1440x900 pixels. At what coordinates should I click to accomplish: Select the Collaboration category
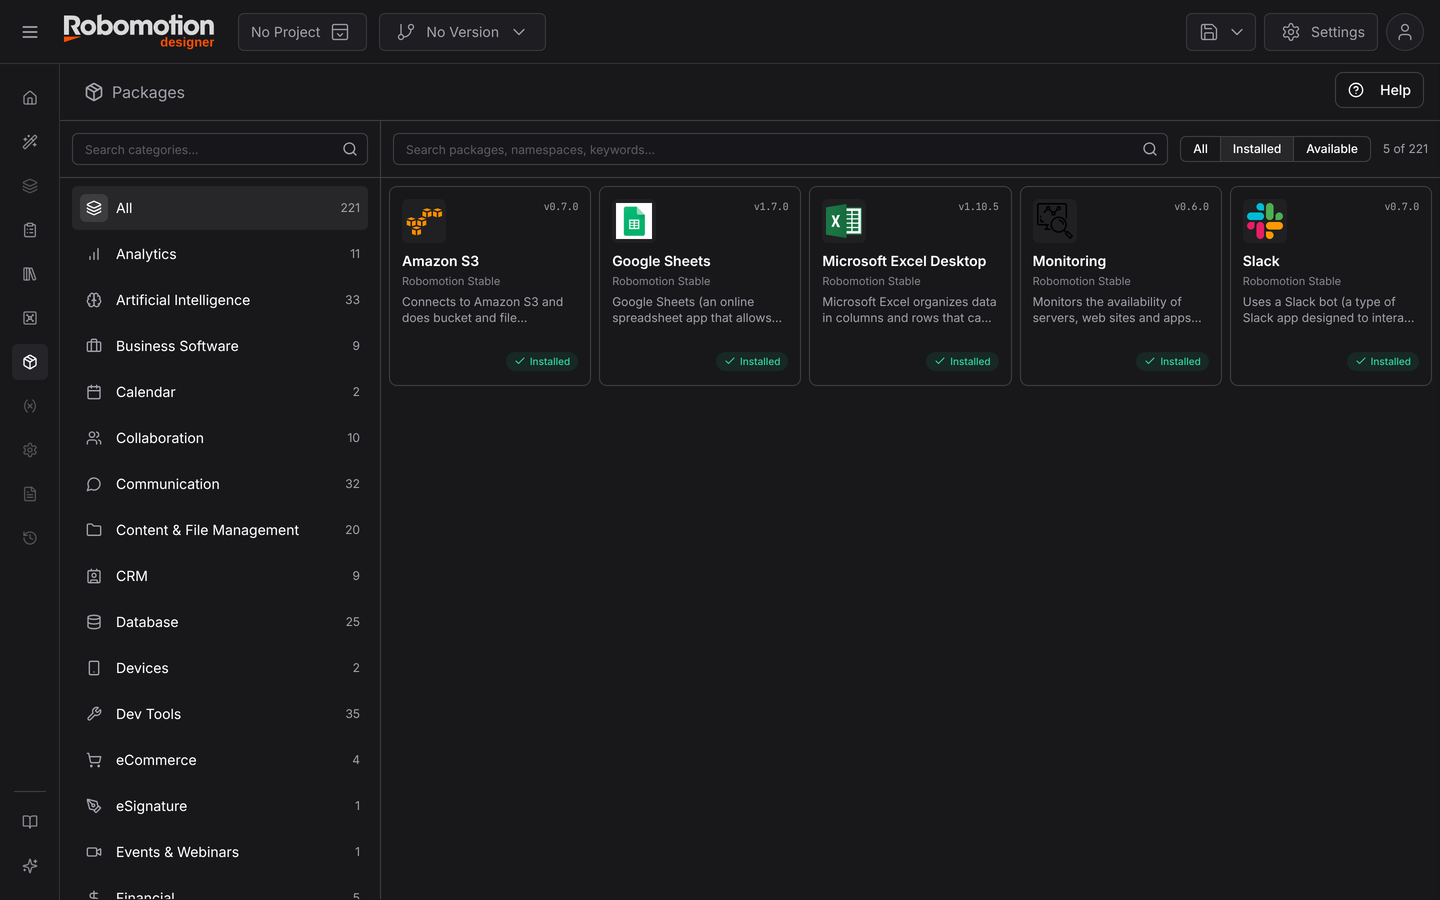pos(220,438)
